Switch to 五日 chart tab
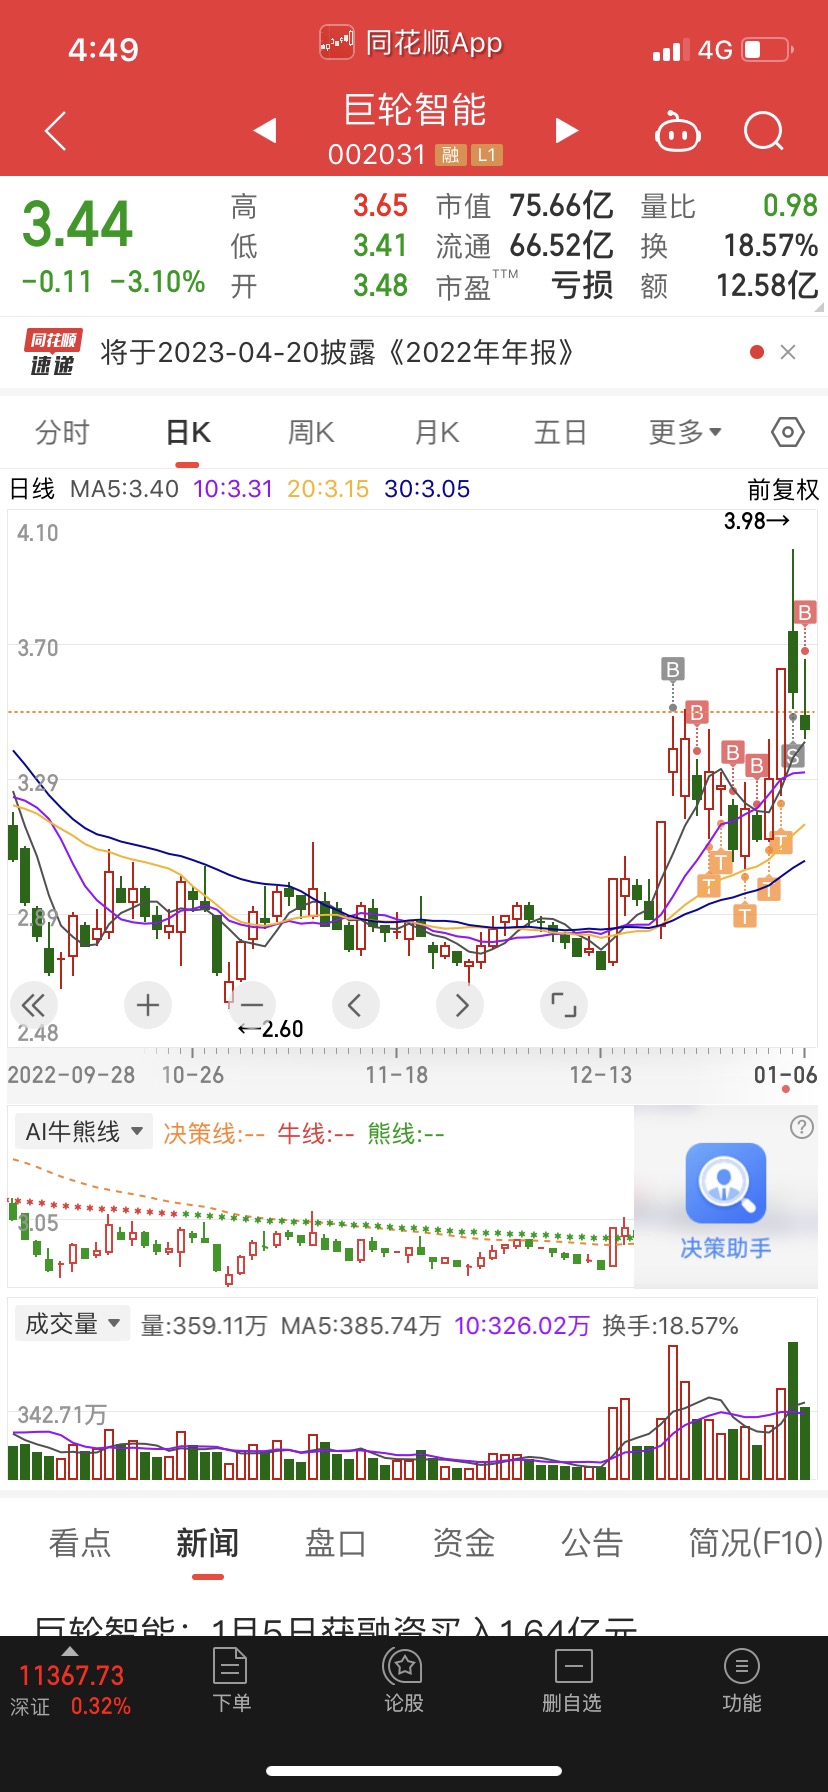 pos(560,432)
